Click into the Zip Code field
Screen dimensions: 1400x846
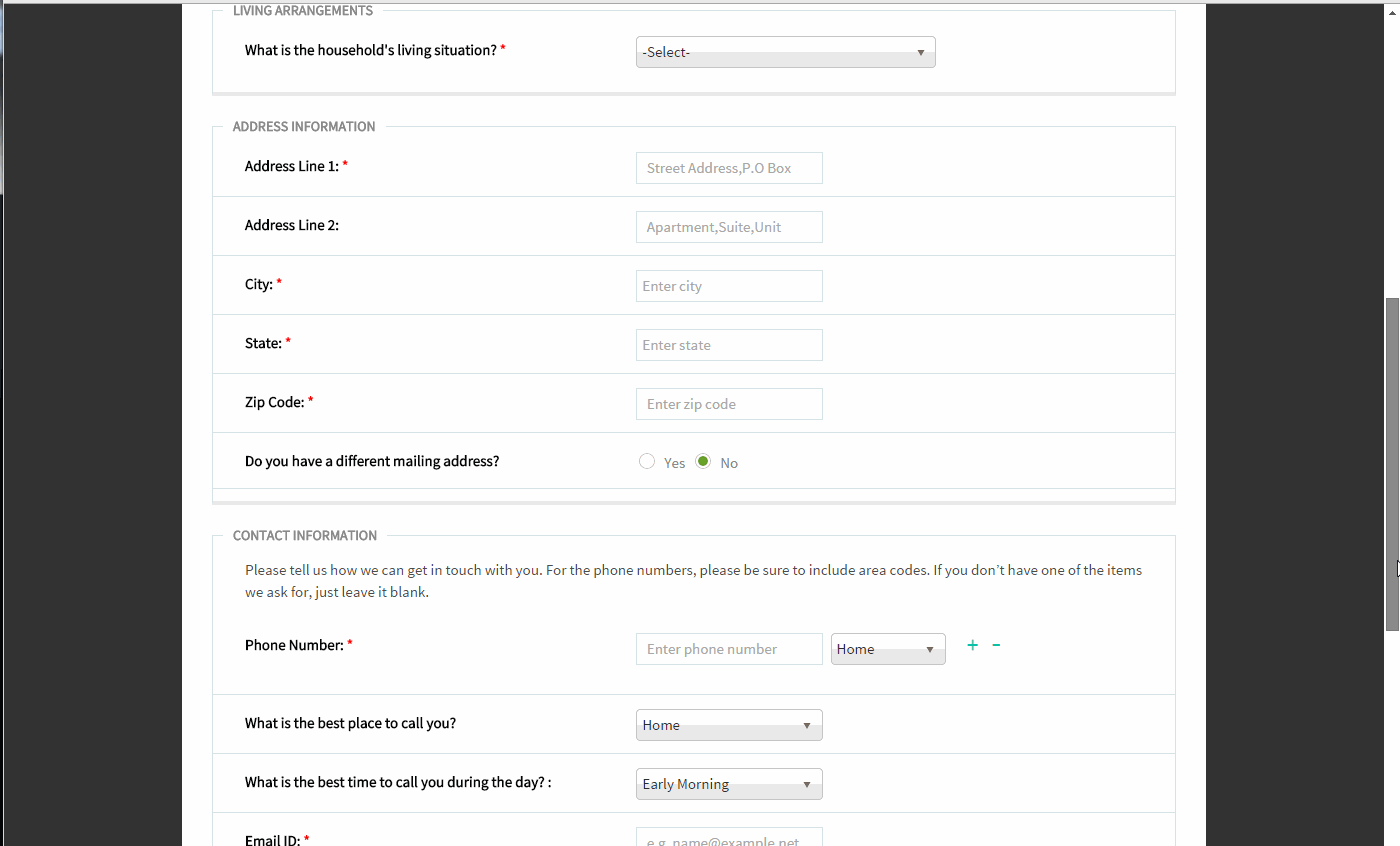(729, 404)
